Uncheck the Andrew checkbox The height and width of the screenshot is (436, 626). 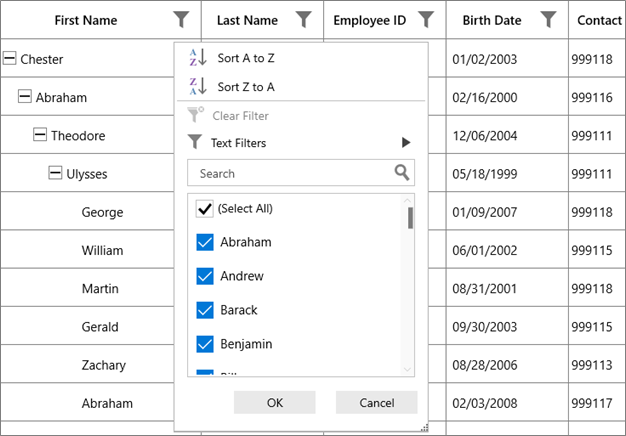205,276
